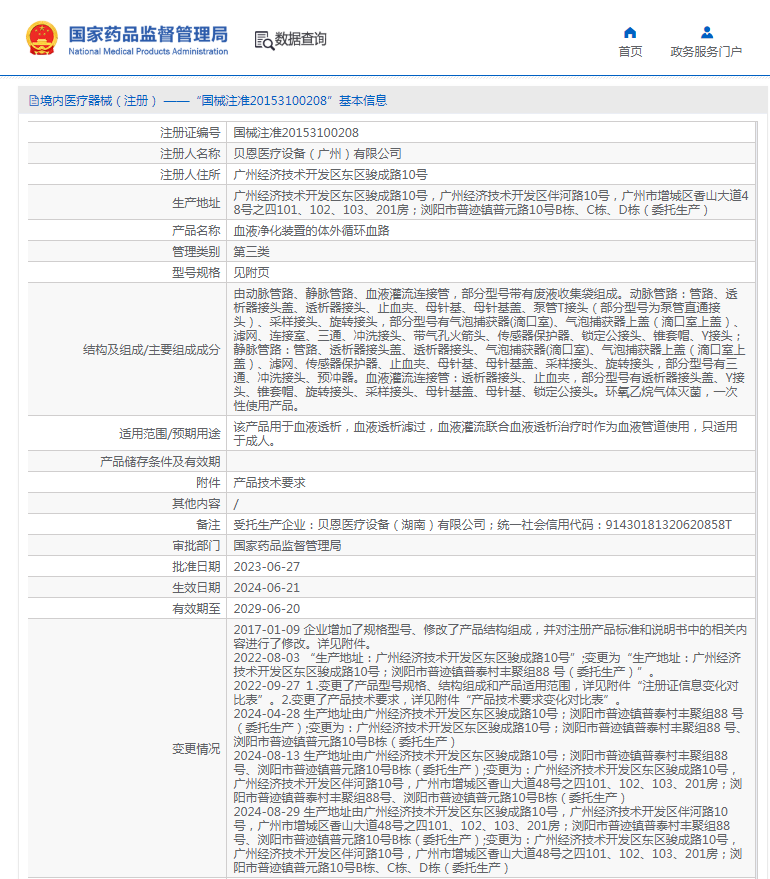Click the 其他内容 label

pos(196,504)
